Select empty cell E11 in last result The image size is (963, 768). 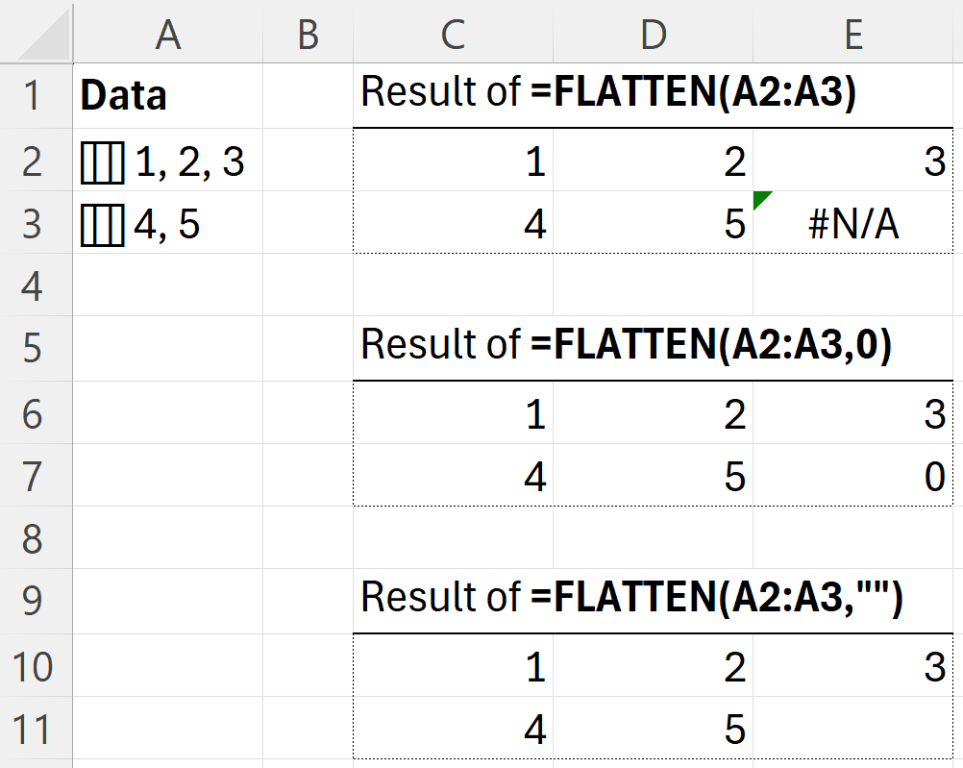point(854,729)
